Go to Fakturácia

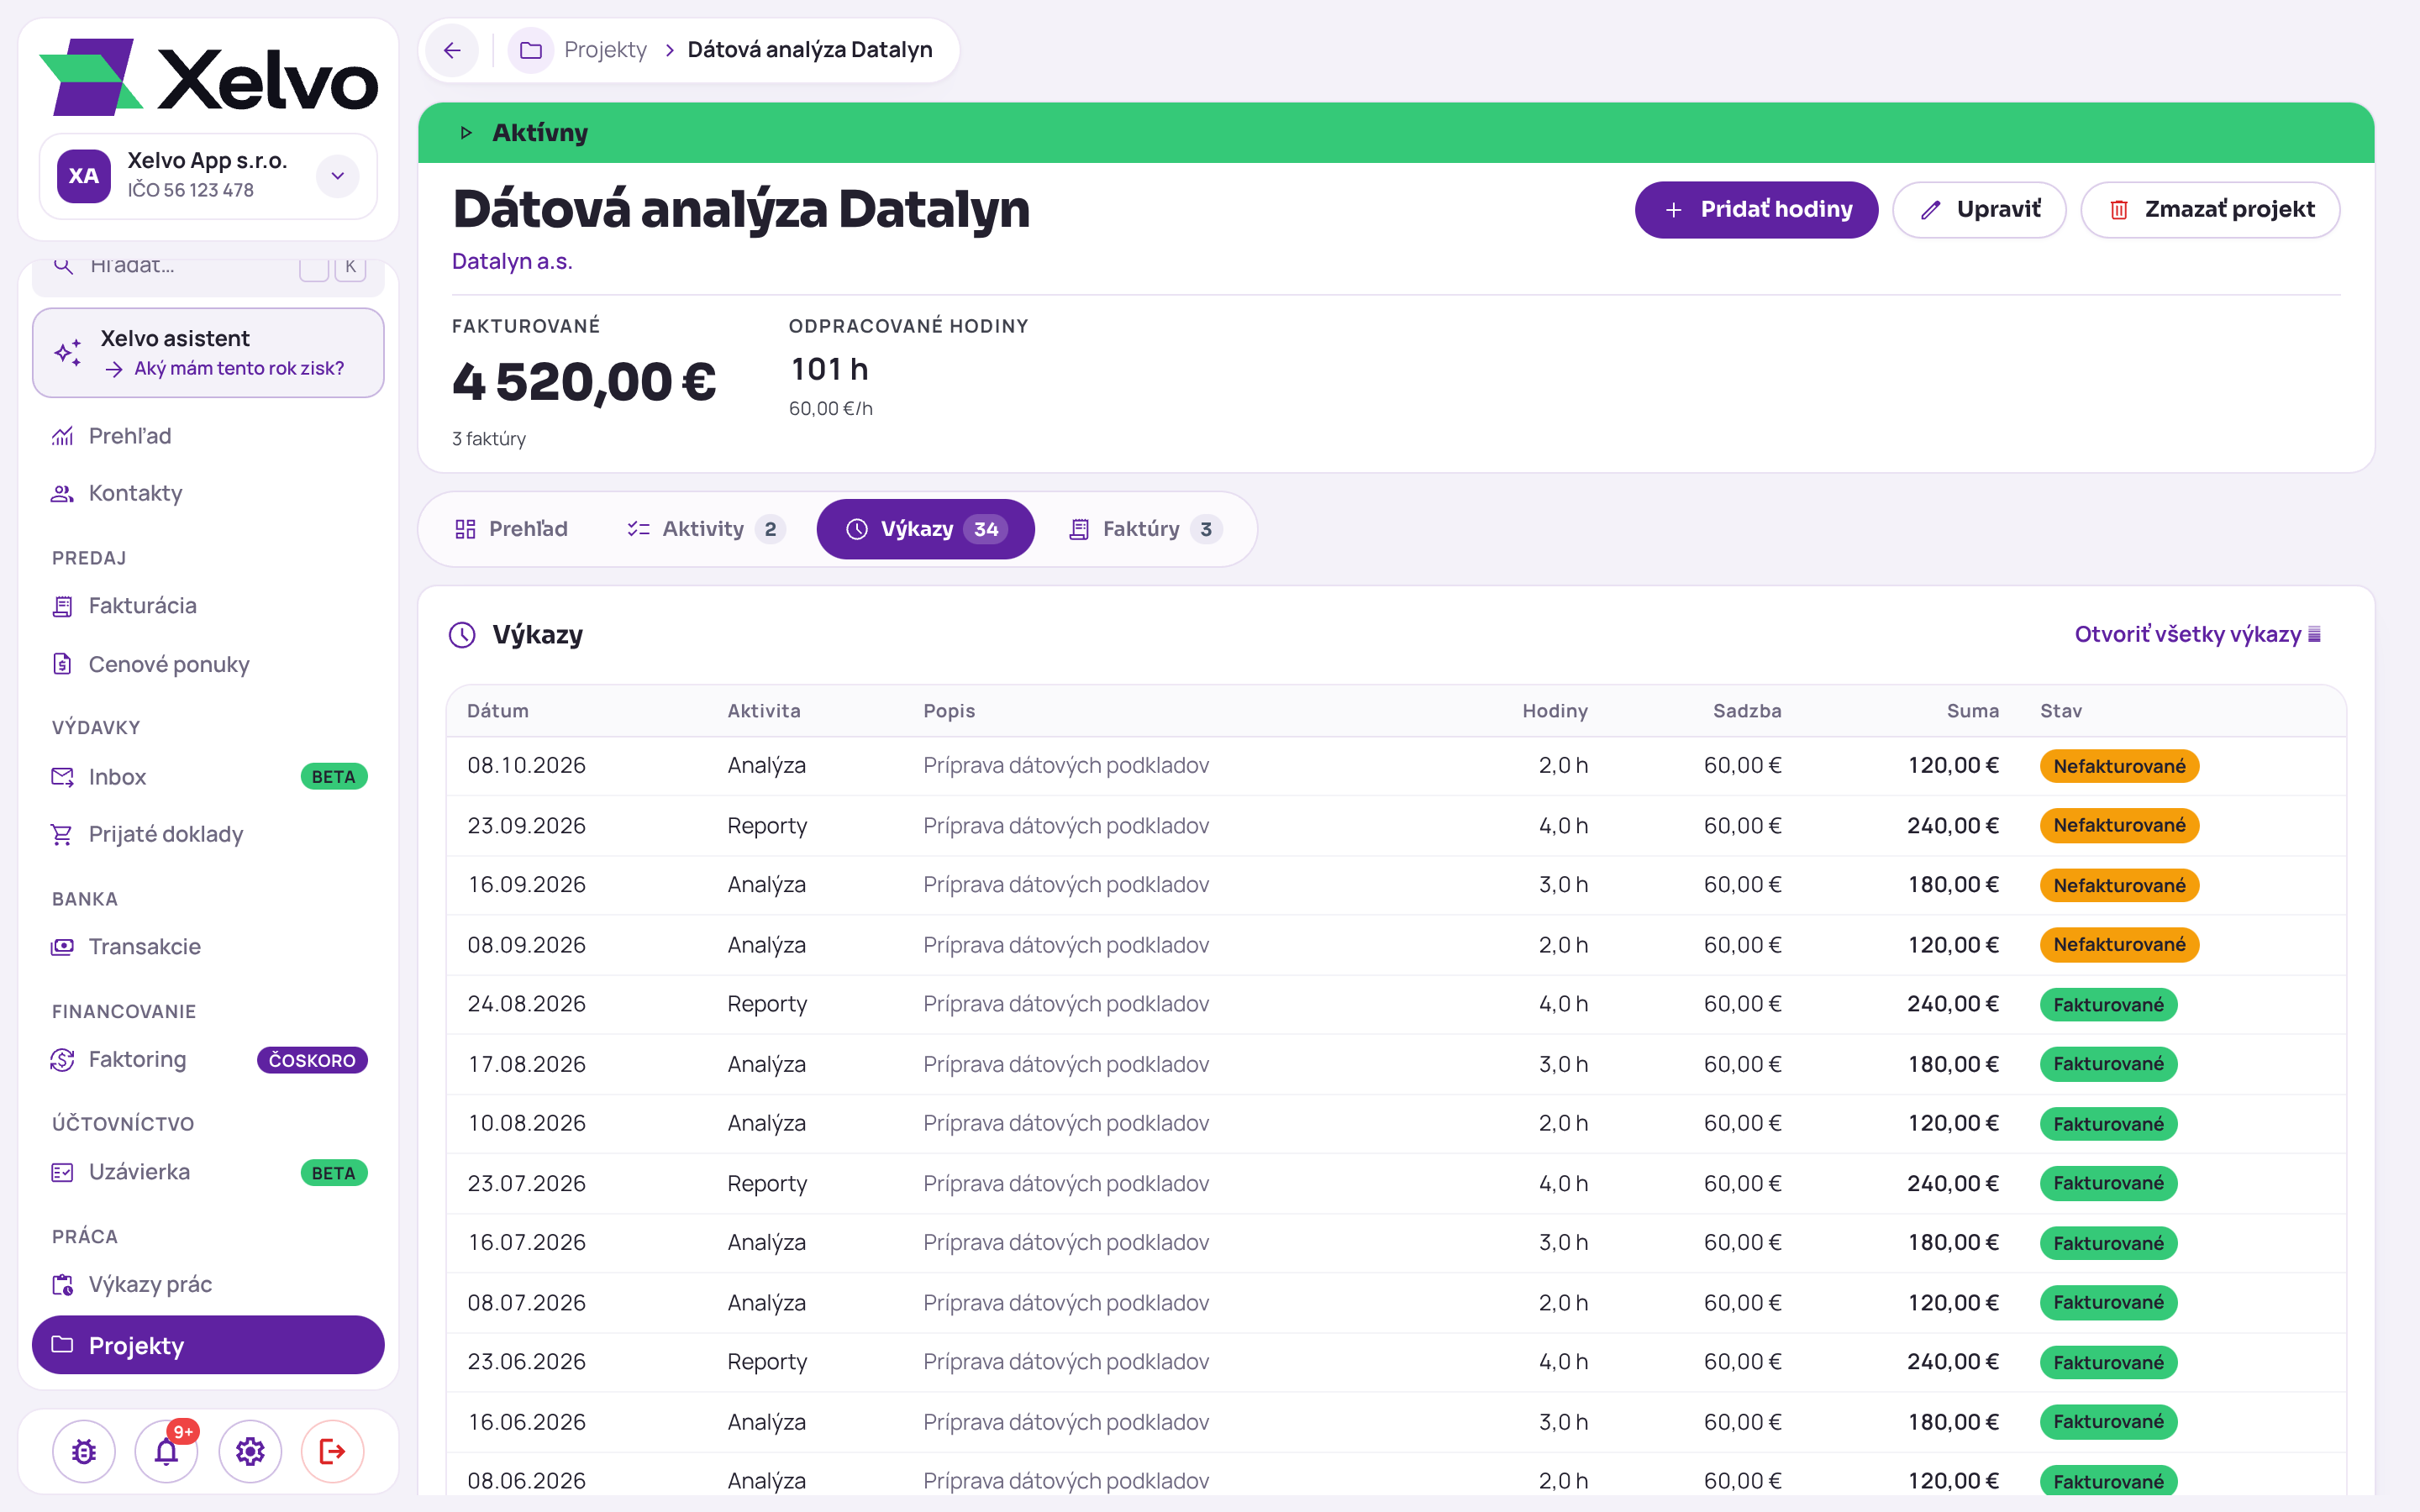[x=208, y=606]
